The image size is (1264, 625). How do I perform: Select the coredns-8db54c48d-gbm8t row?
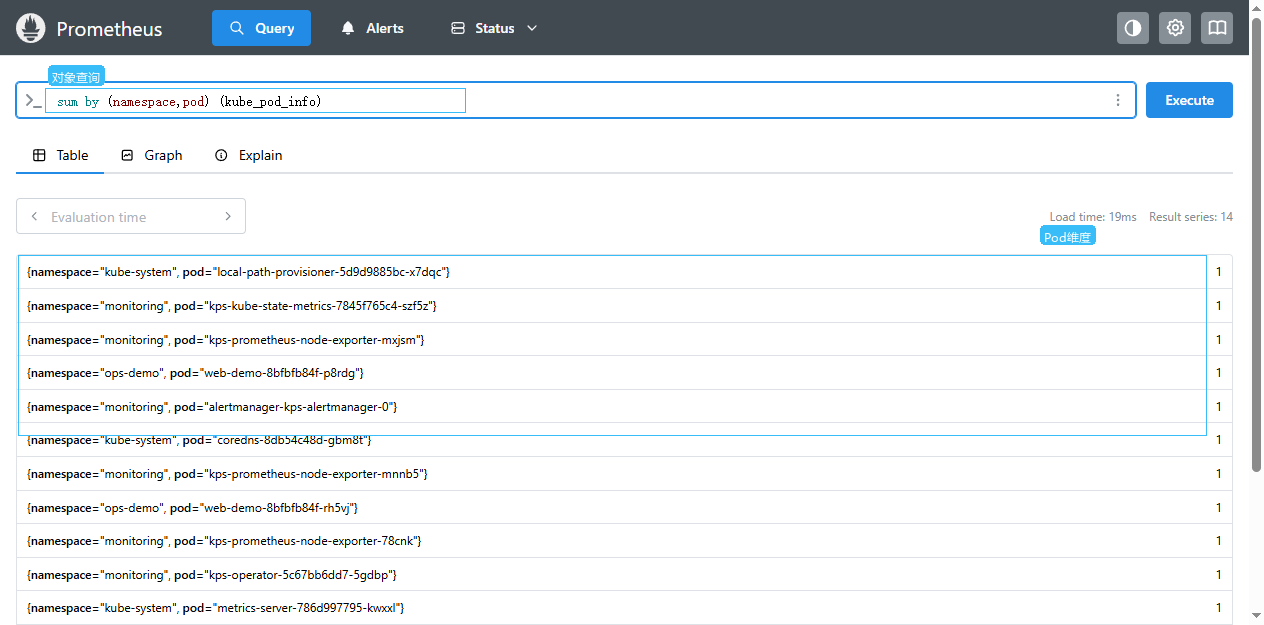[625, 440]
